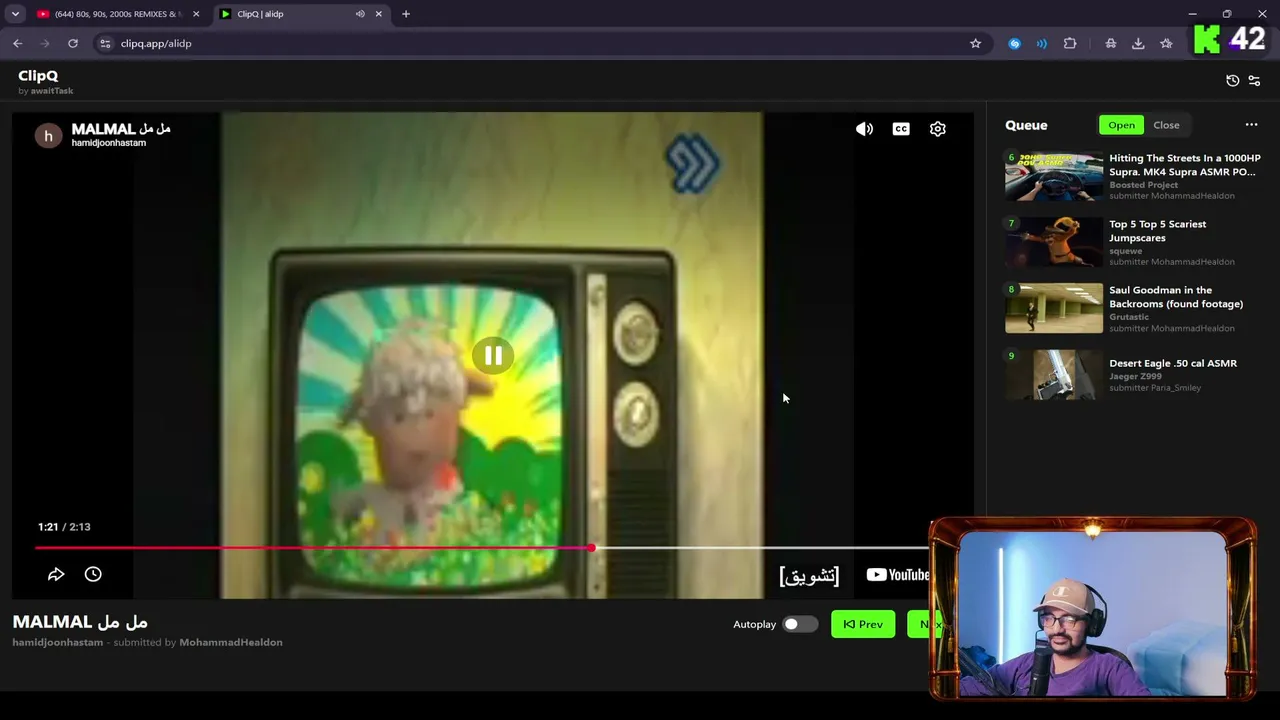Go forward with the browser forward arrow
Viewport: 1280px width, 720px height.
45,43
